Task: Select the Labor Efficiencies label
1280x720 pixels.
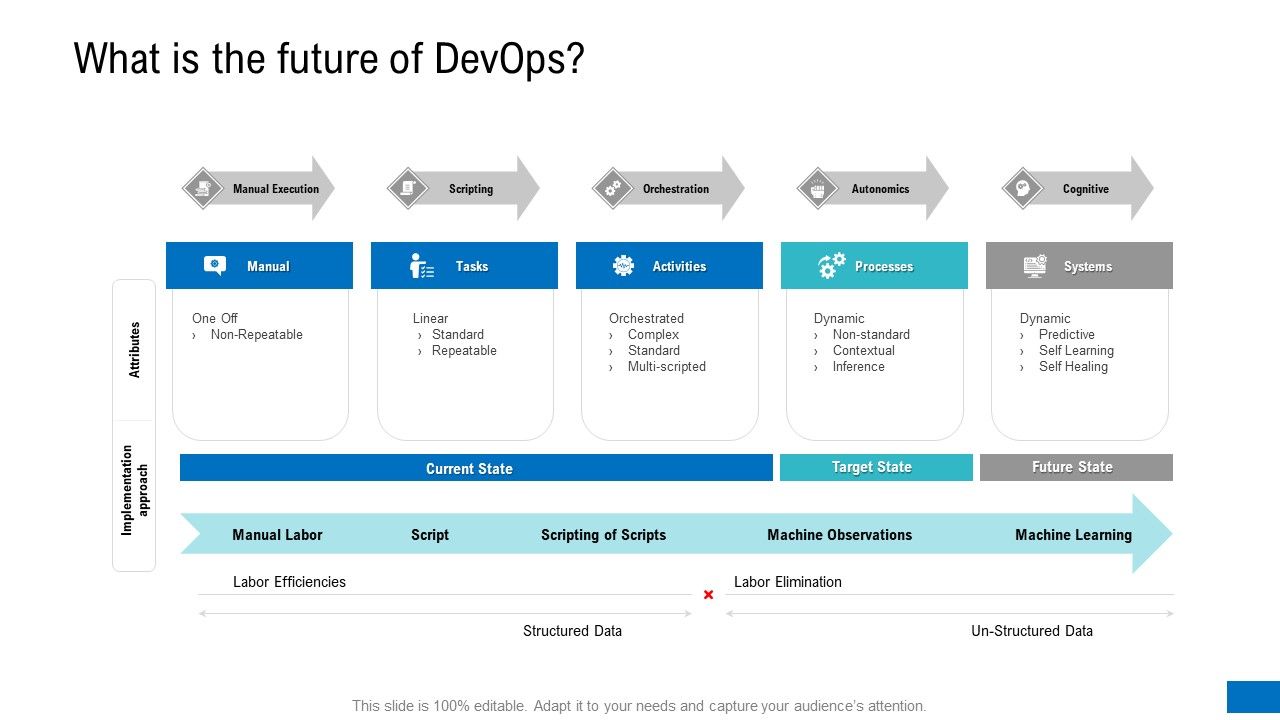Action: [x=289, y=582]
